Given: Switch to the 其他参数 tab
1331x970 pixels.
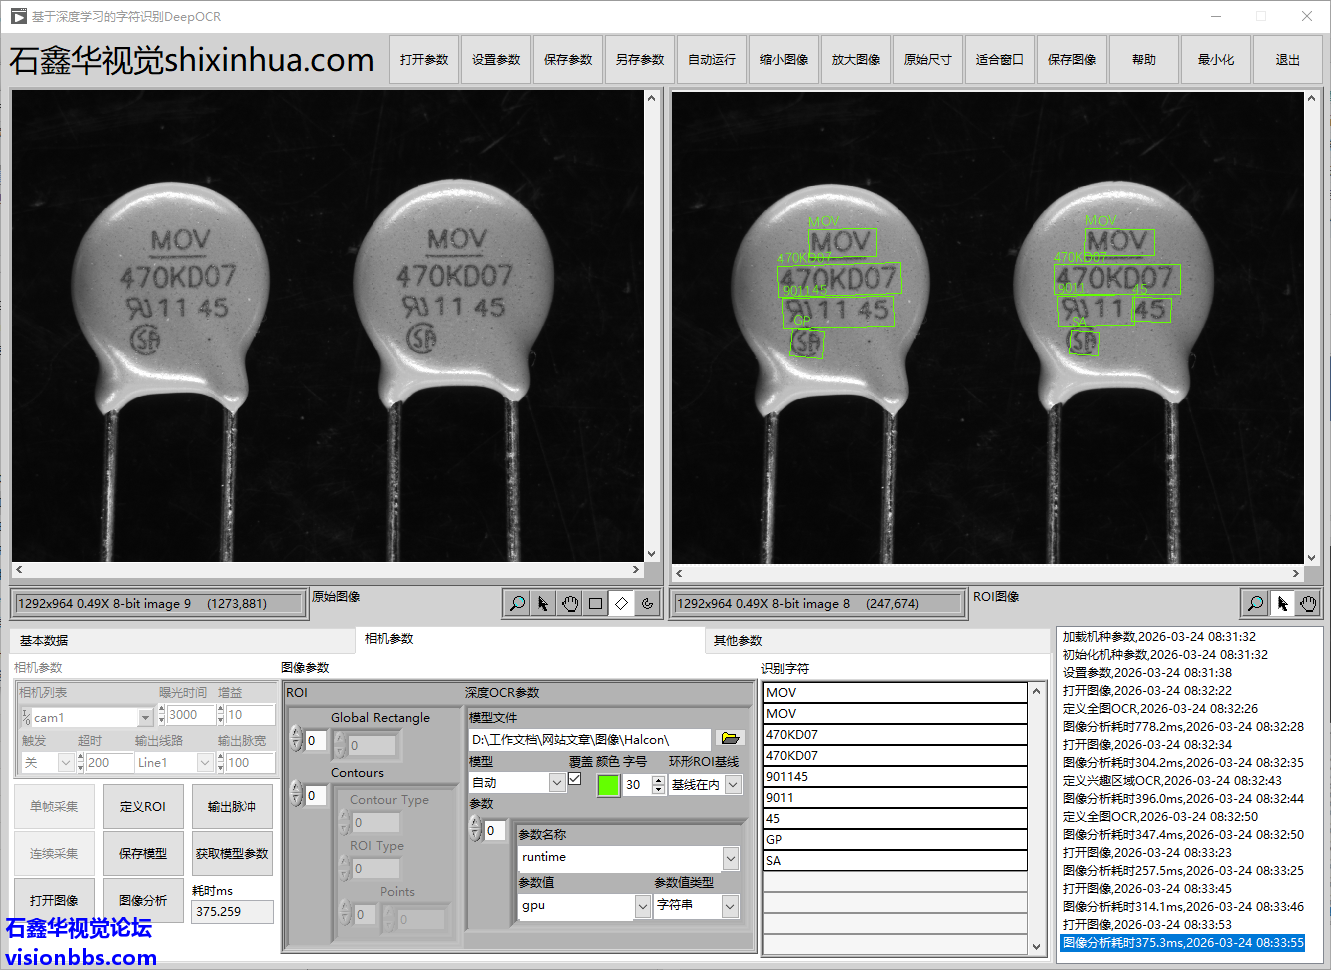Looking at the screenshot, I should (x=738, y=641).
